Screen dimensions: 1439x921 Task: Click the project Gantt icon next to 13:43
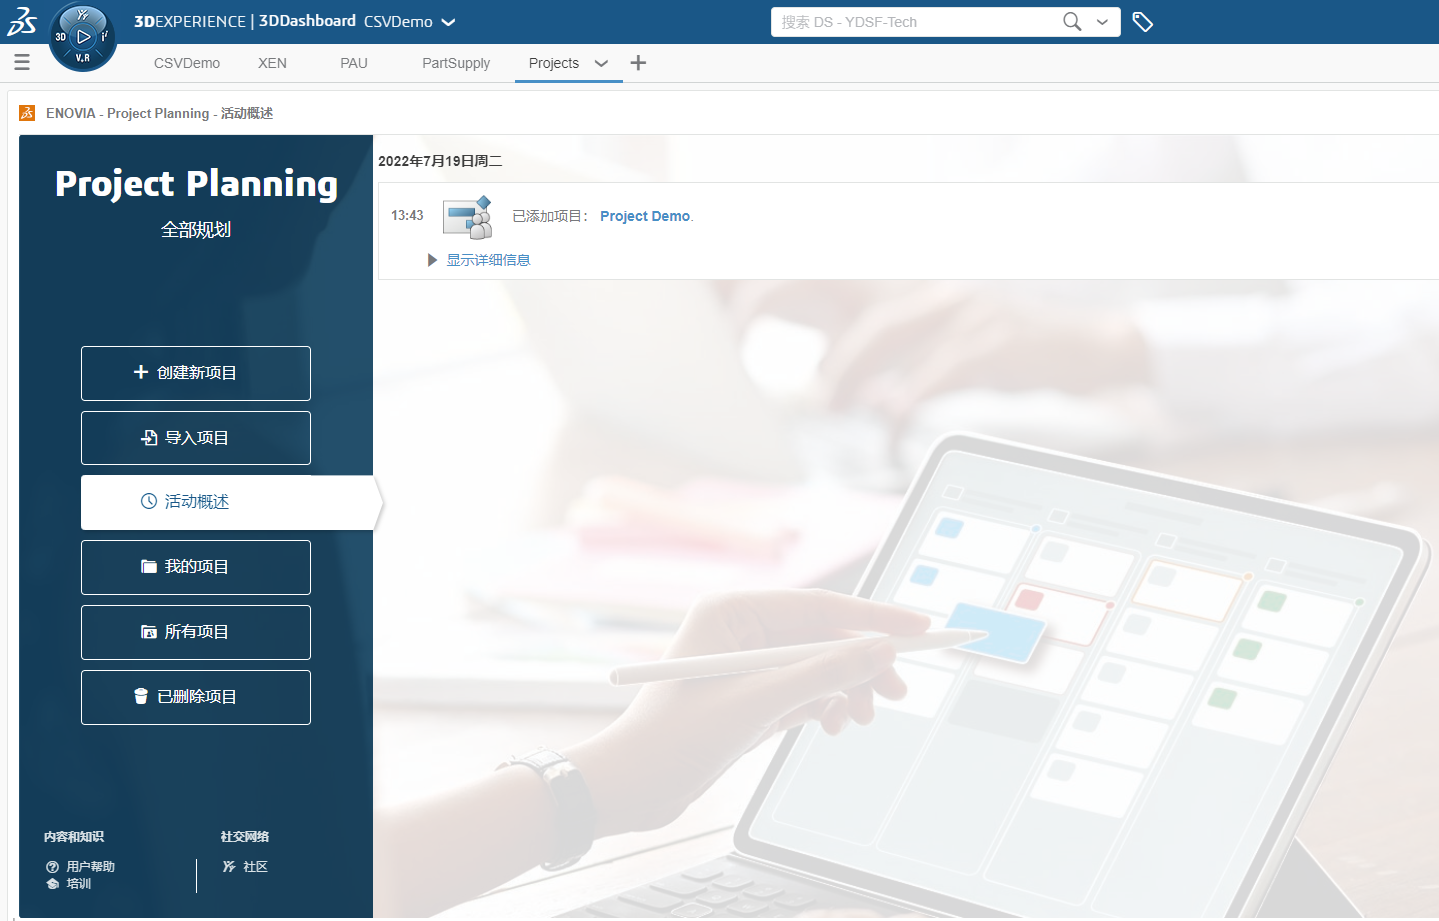click(x=466, y=216)
